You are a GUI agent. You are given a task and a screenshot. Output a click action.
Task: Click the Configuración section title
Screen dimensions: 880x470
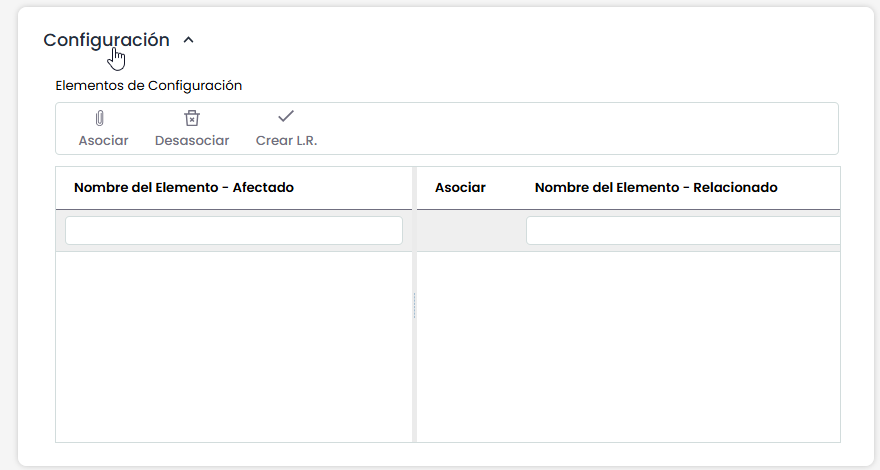(106, 40)
